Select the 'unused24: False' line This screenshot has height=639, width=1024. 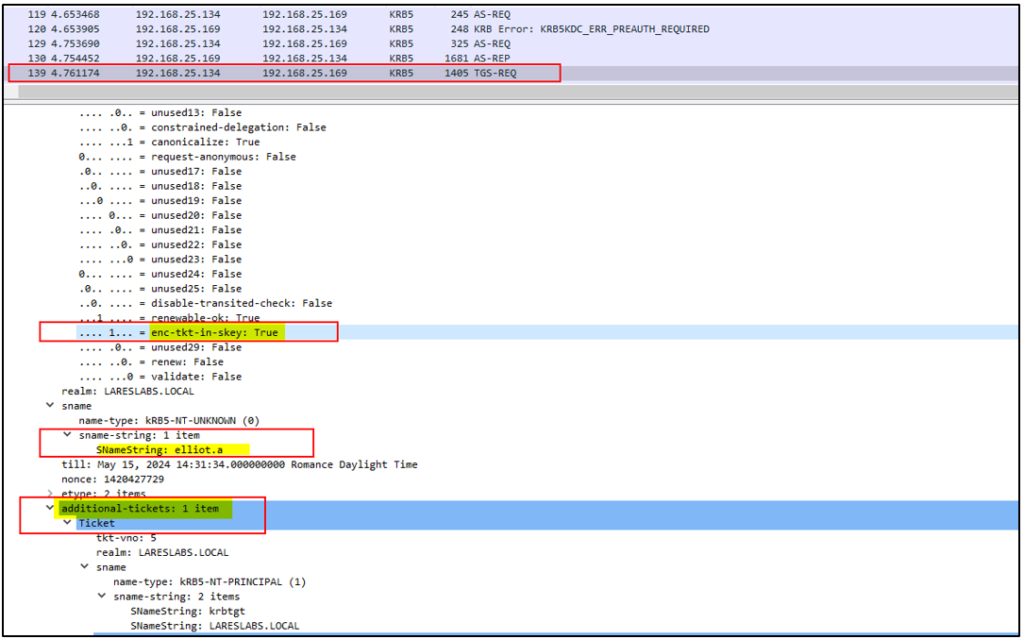pos(160,274)
